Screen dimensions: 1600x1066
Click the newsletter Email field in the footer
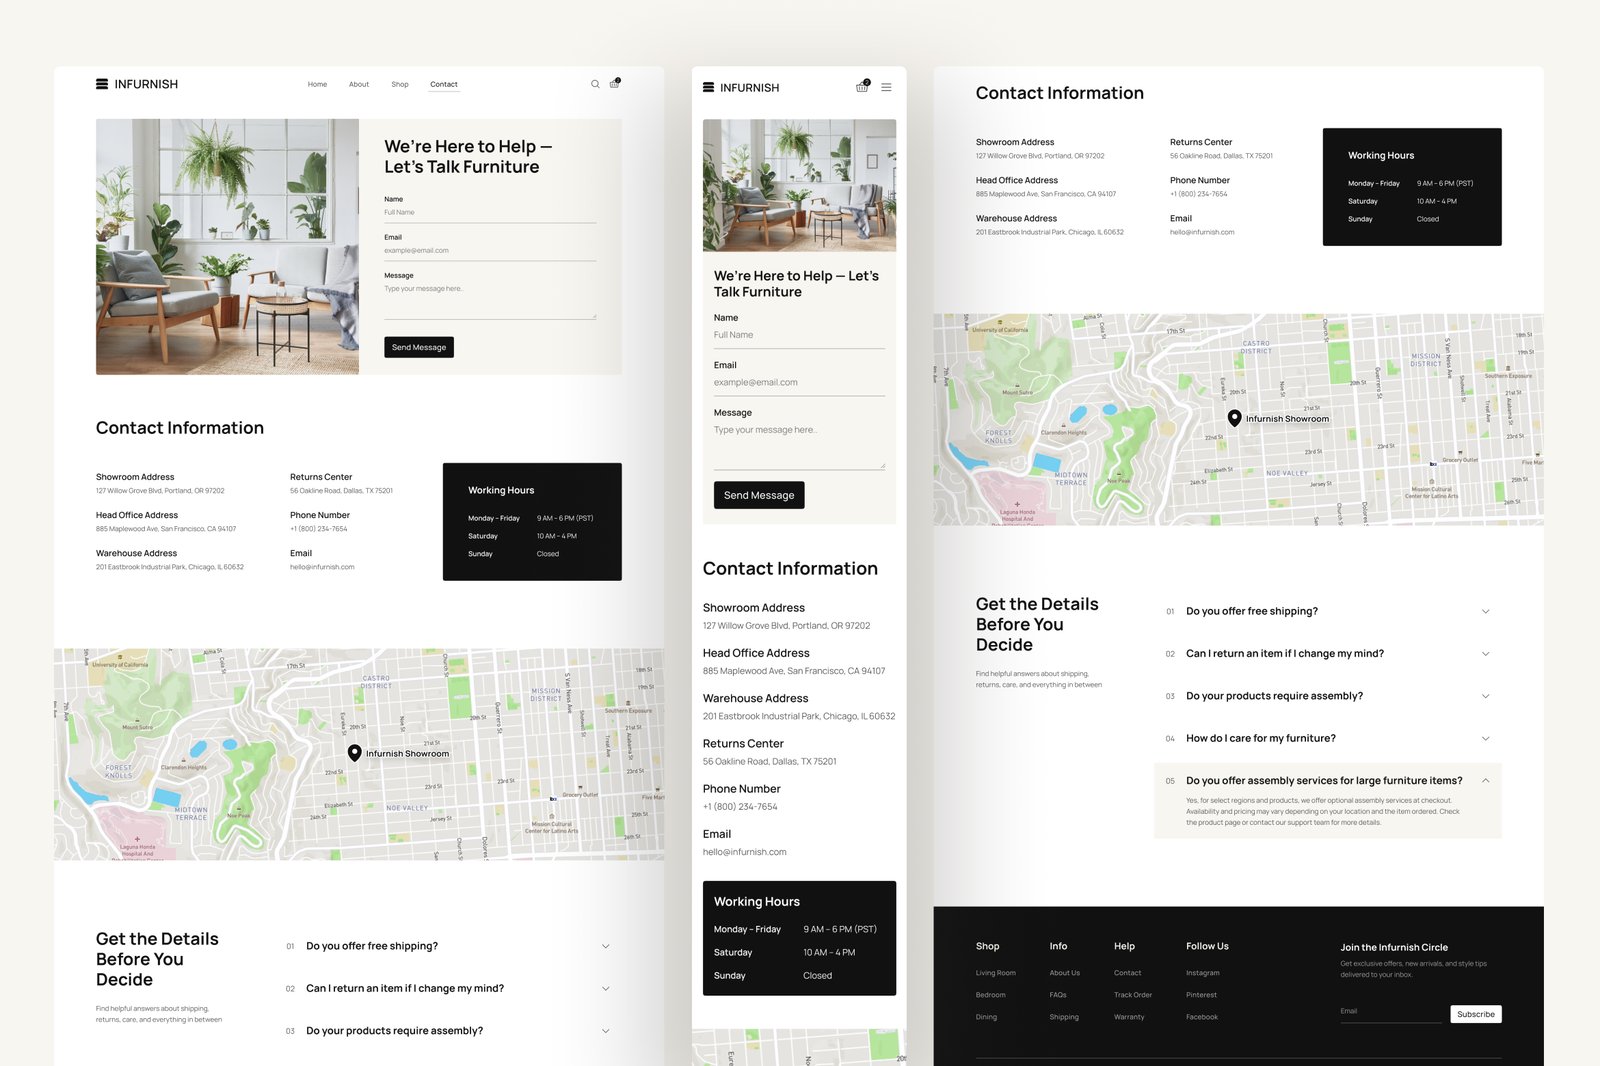(1390, 1012)
